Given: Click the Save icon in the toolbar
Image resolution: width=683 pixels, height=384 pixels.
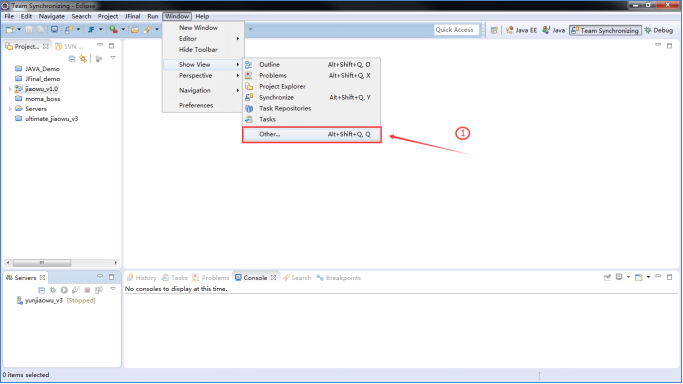Looking at the screenshot, I should tap(29, 30).
